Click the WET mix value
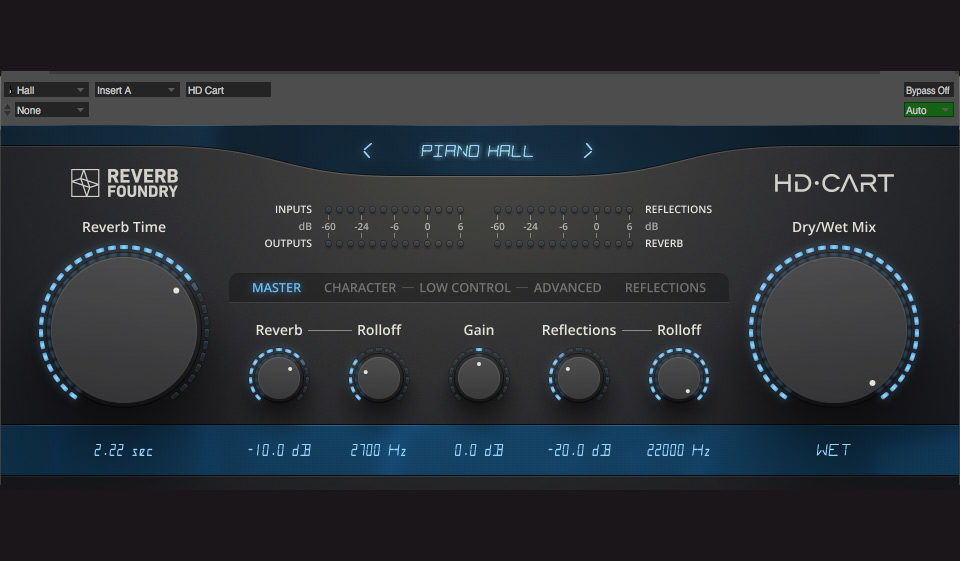Viewport: 960px width, 561px height. pos(834,451)
